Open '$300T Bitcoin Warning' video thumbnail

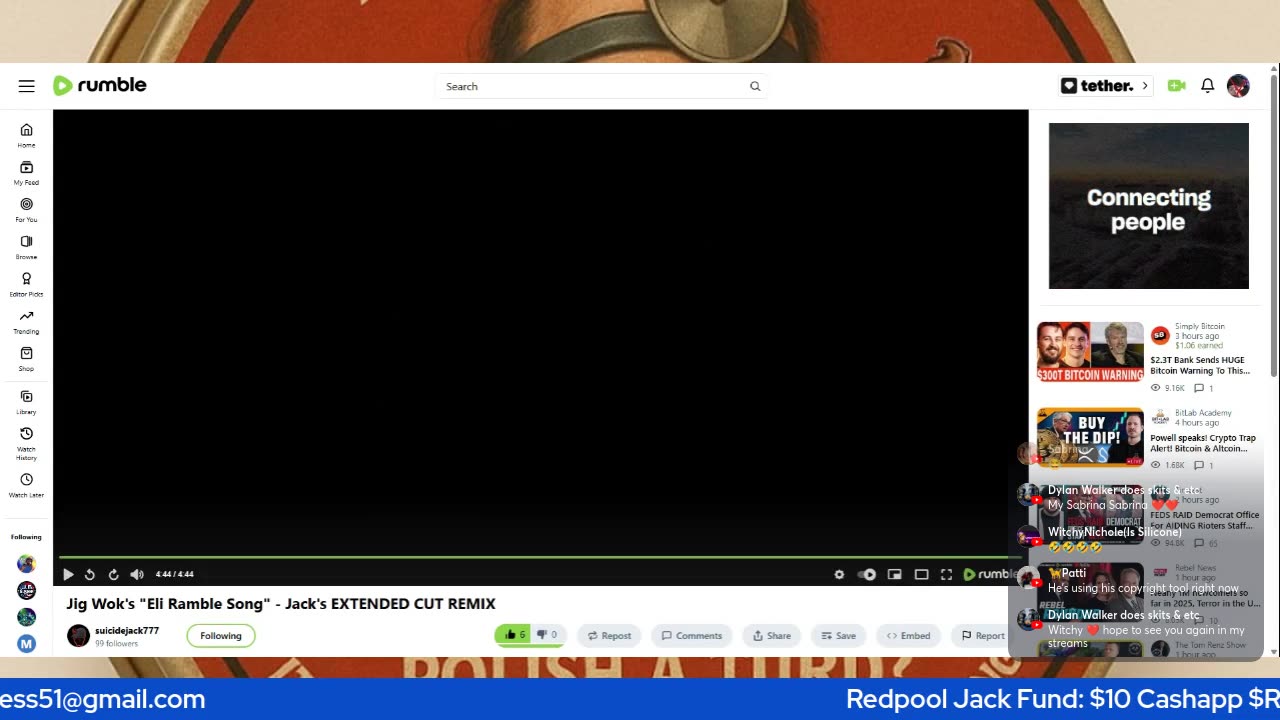click(x=1090, y=352)
